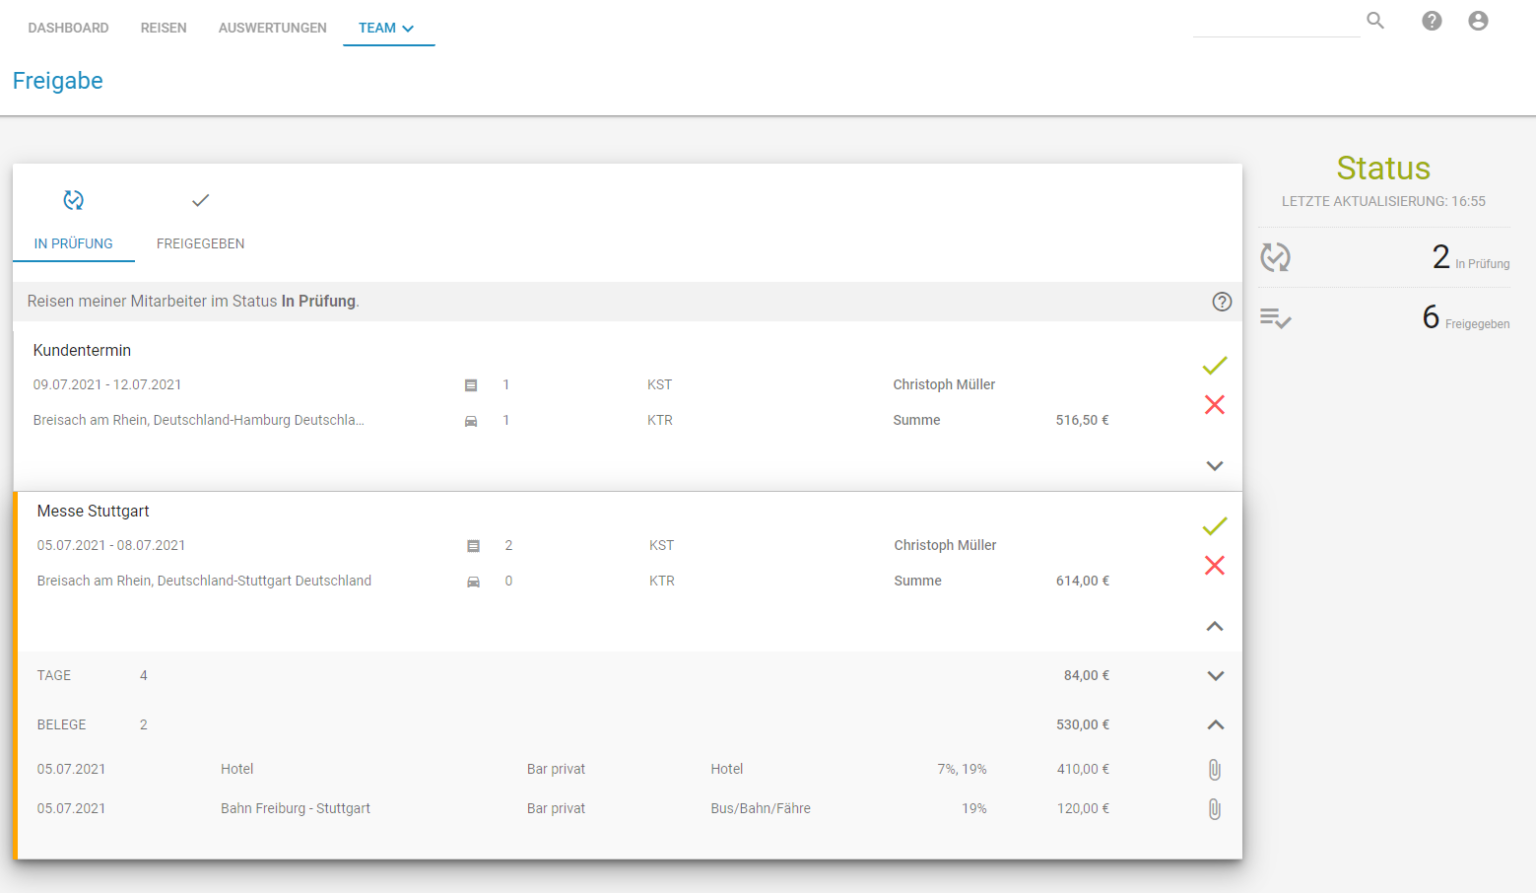The image size is (1536, 893).
Task: Click the search input field
Action: (1276, 22)
